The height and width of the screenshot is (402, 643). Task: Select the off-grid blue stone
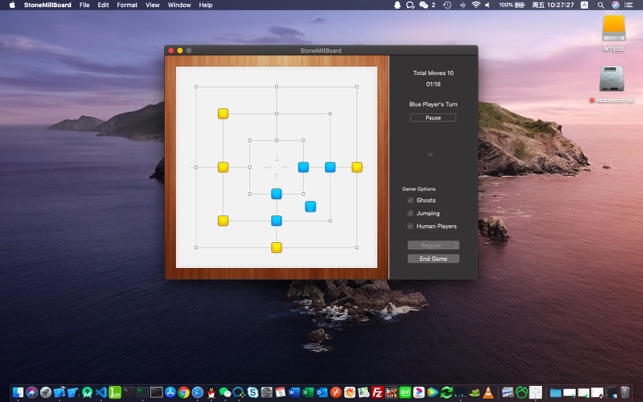pyautogui.click(x=310, y=206)
